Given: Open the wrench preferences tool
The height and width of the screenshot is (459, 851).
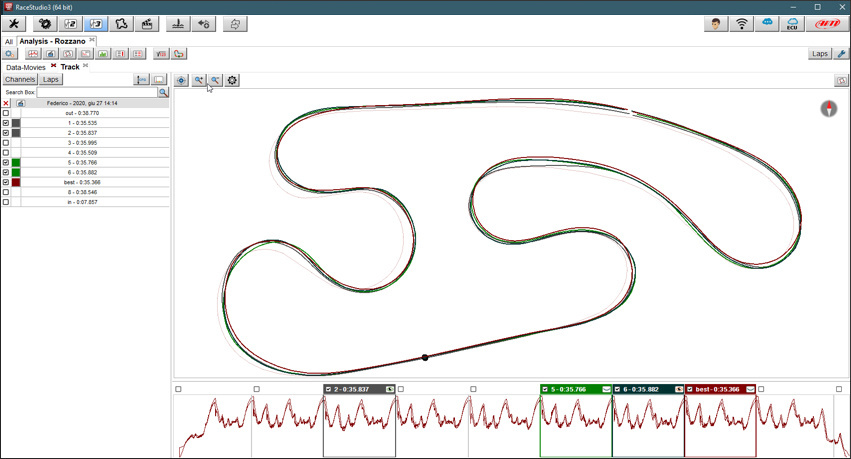Looking at the screenshot, I should pyautogui.click(x=14, y=23).
